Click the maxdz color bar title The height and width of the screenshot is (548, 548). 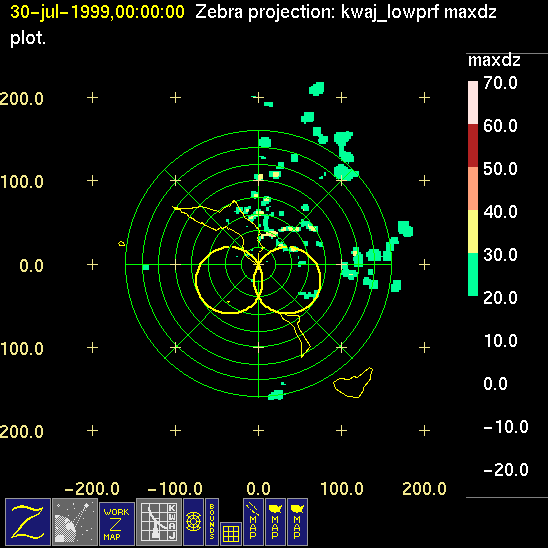click(x=494, y=60)
